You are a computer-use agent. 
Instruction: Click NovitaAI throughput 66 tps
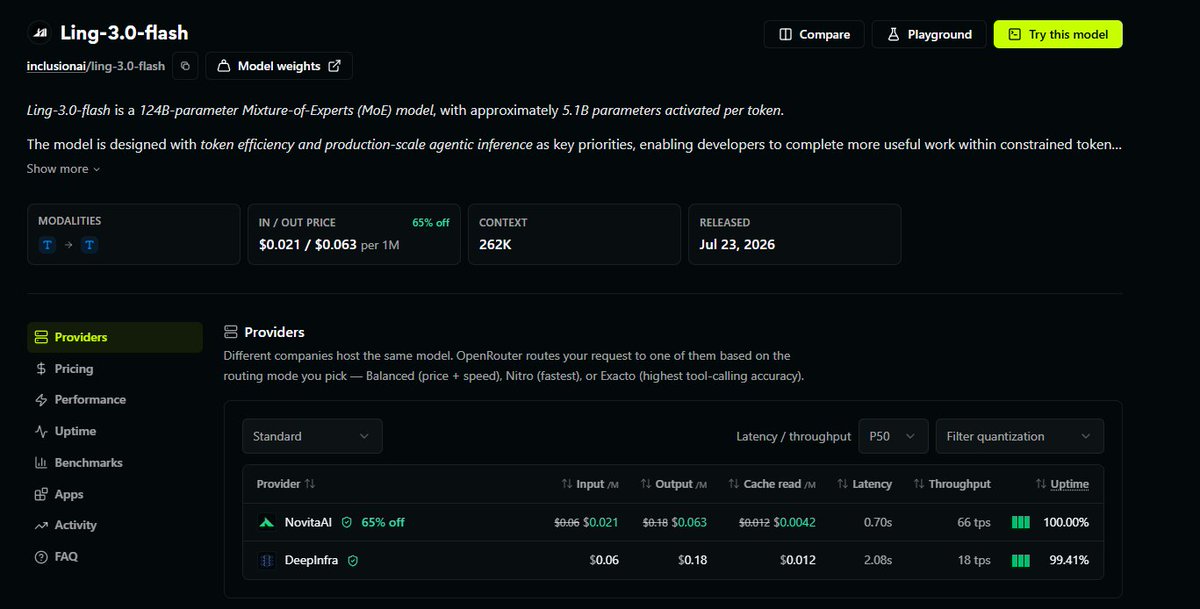point(973,522)
